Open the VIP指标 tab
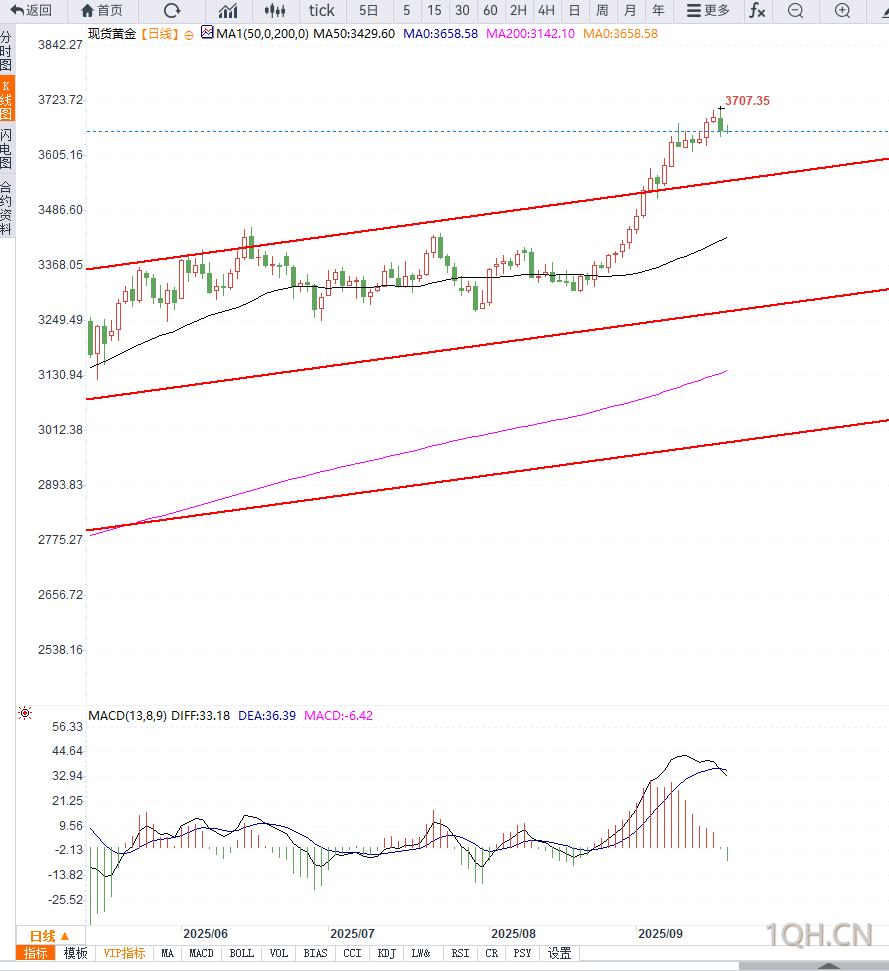Viewport: 889px width, 971px height. (124, 953)
